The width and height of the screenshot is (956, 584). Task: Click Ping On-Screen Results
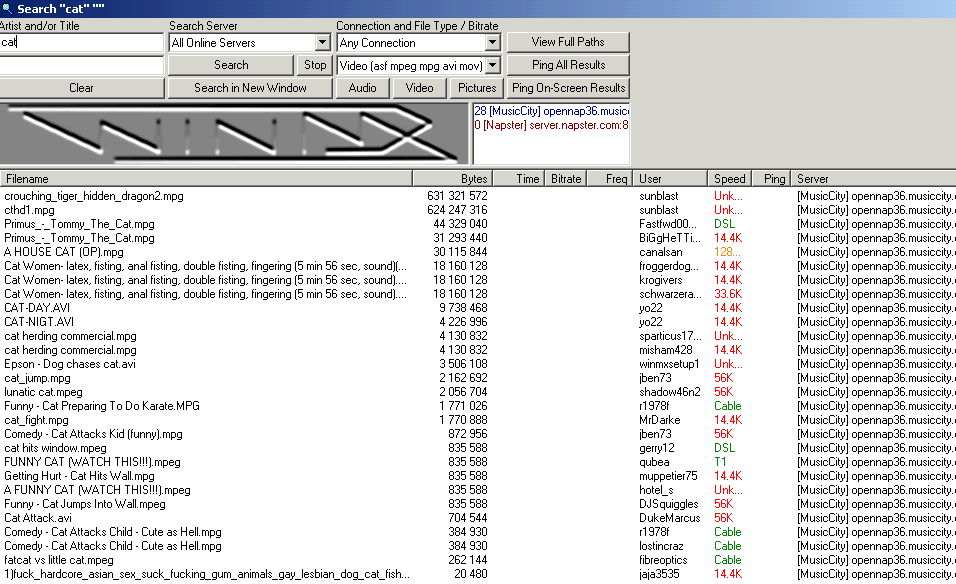(568, 88)
